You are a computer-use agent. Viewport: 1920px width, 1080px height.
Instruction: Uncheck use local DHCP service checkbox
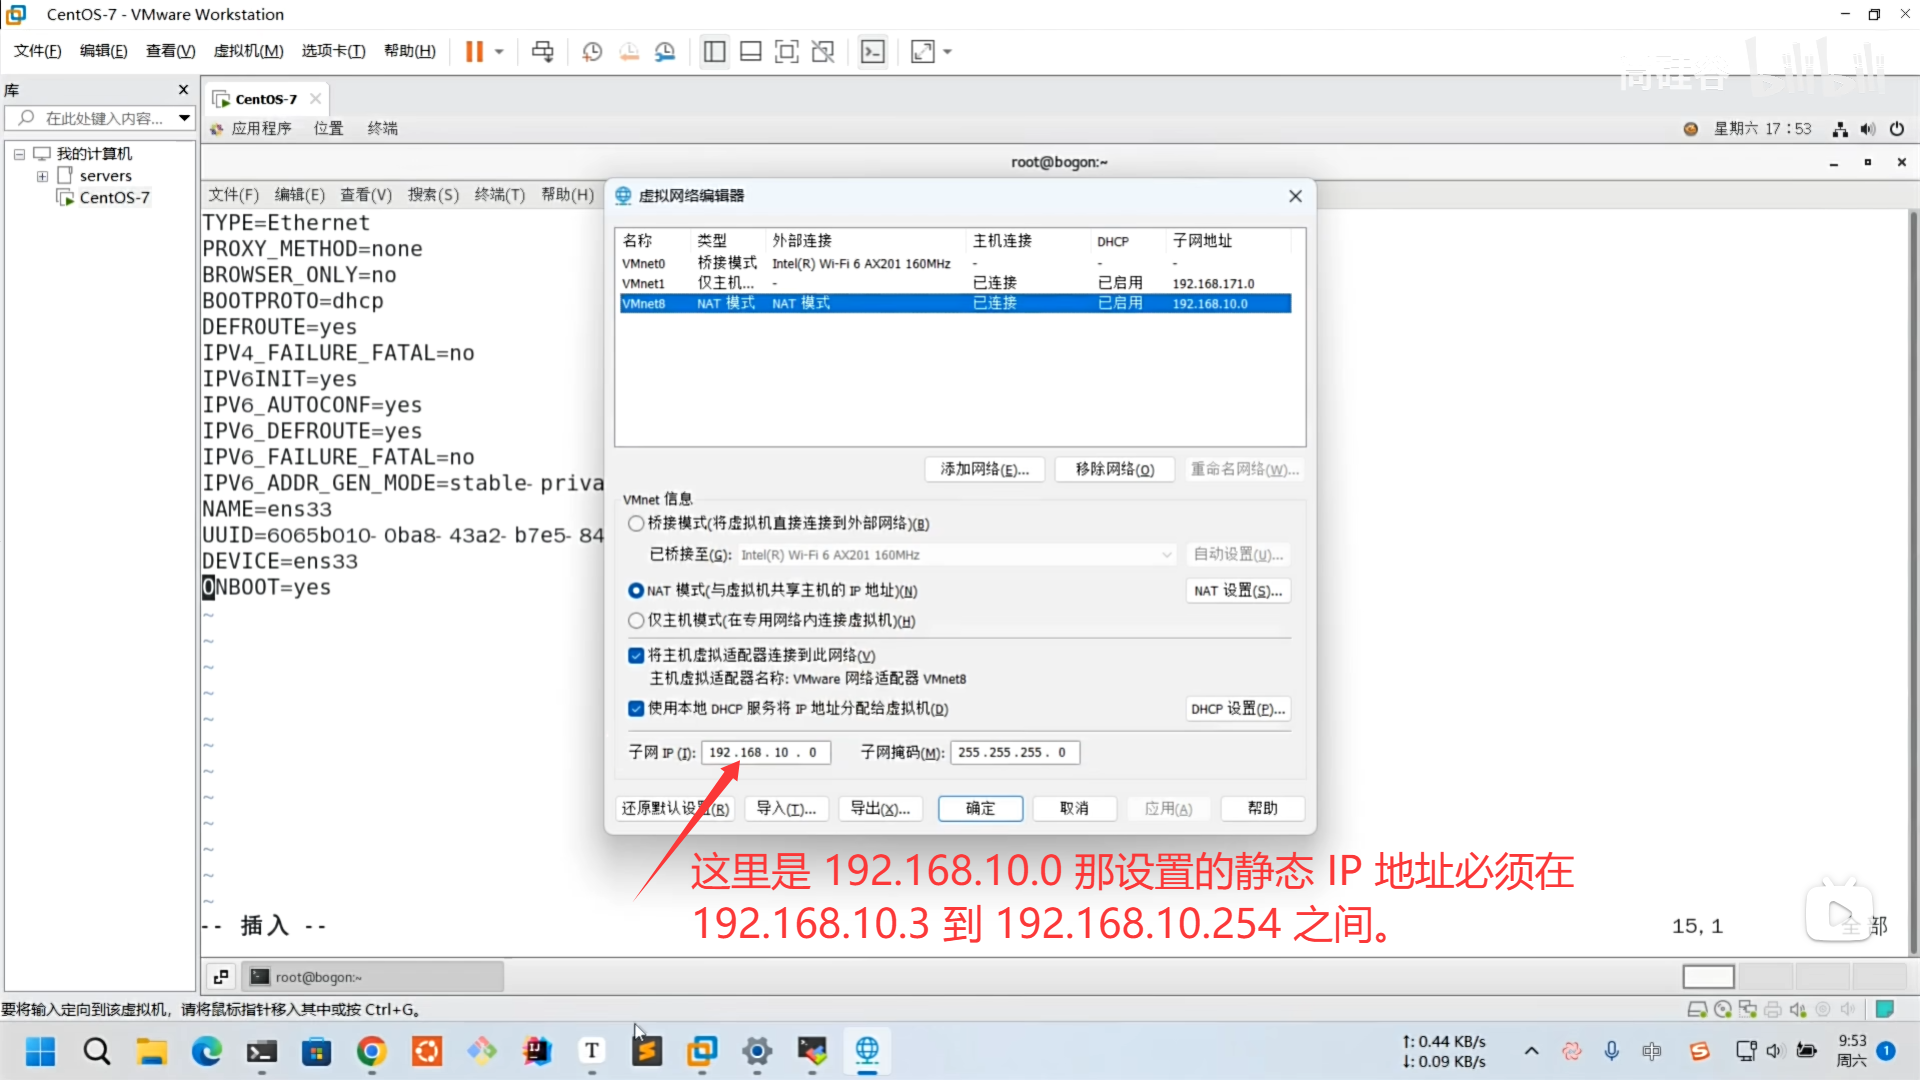636,708
